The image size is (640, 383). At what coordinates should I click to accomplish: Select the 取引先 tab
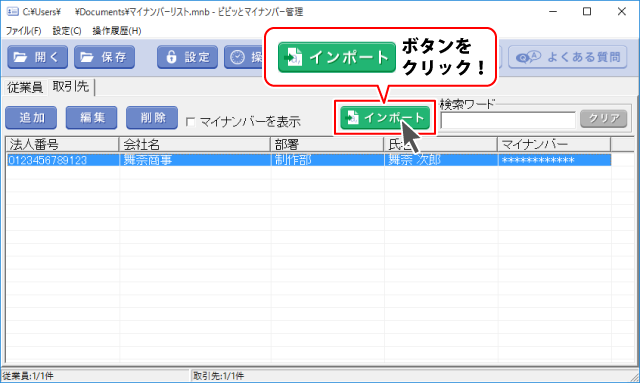coord(71,87)
